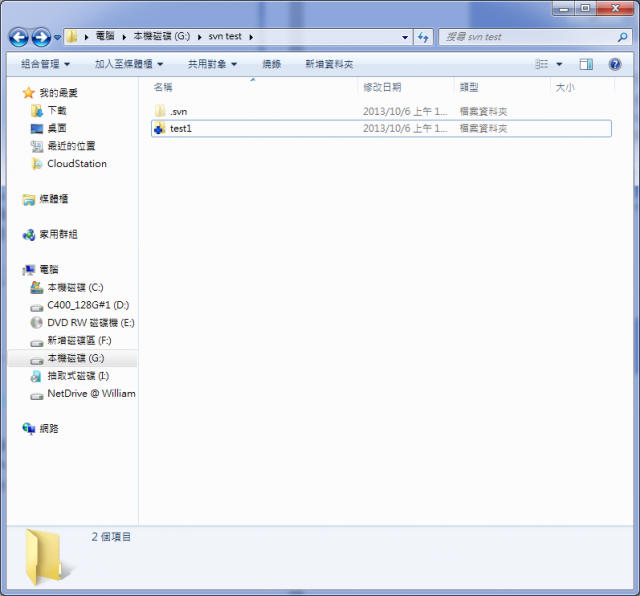The width and height of the screenshot is (640, 596).
Task: Open 桌面 in favorites
Action: [x=57, y=128]
